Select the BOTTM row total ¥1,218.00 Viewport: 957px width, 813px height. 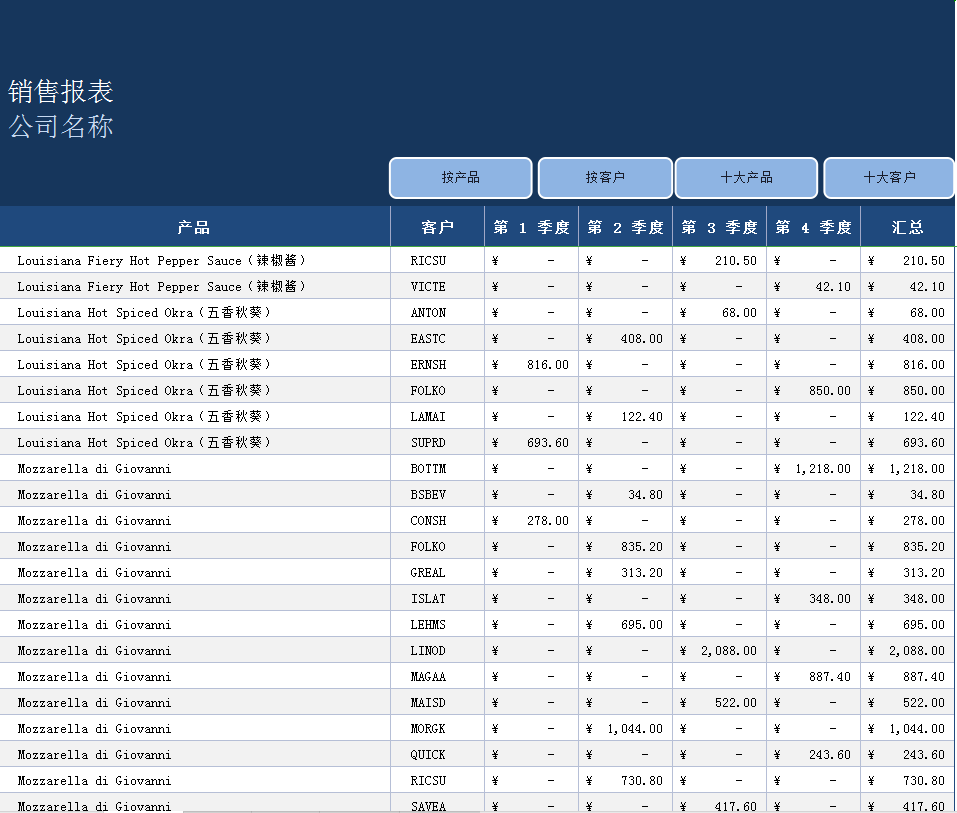coord(907,468)
